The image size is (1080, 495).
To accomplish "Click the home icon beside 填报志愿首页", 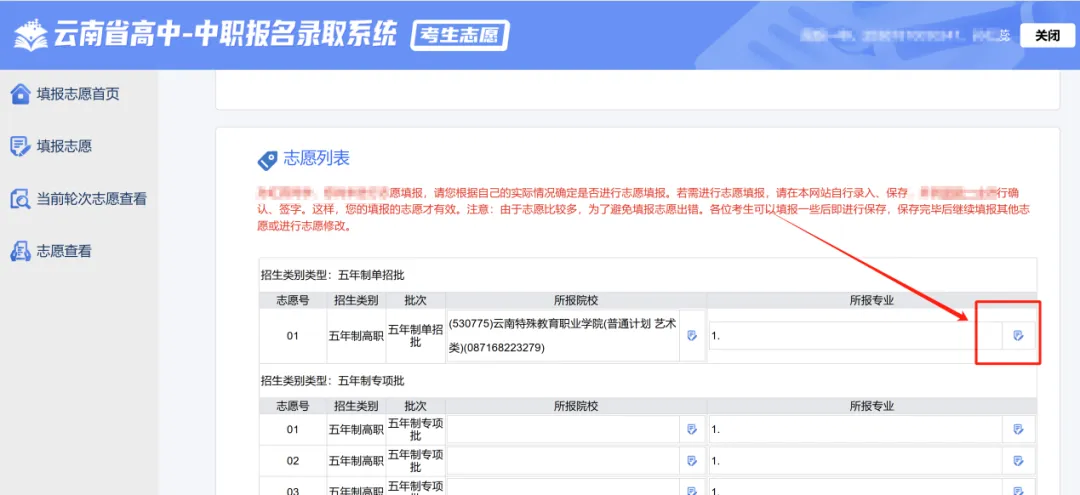I will [x=21, y=94].
